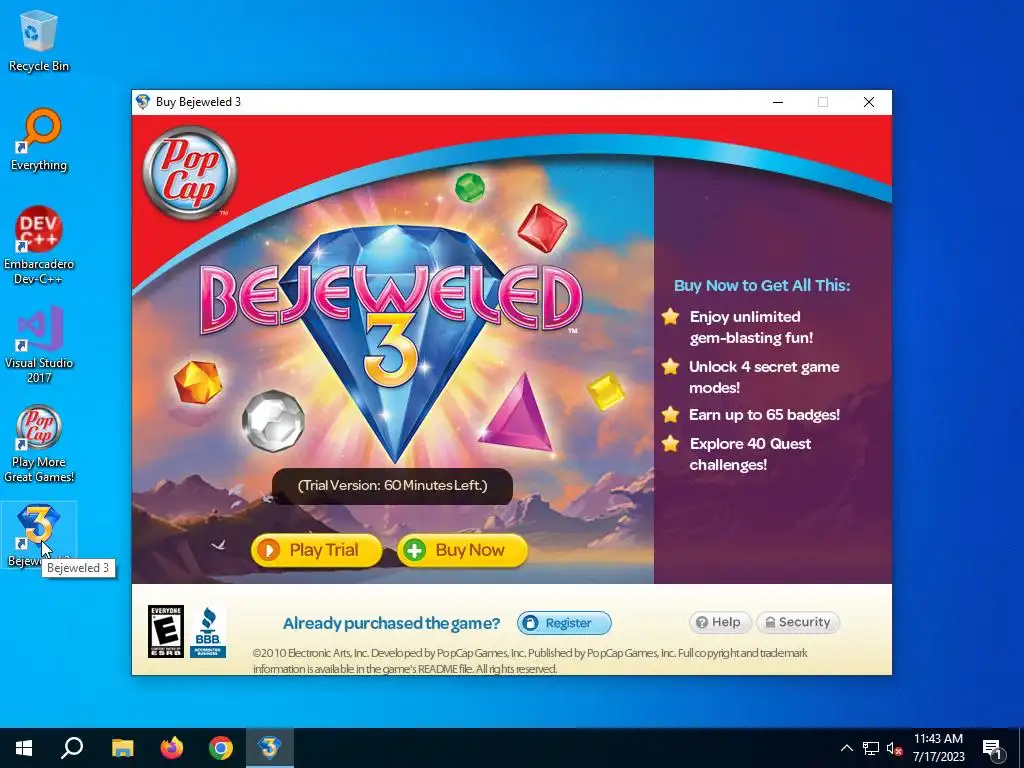Click Bejeweled 3 taskbar button
This screenshot has height=768, width=1024.
[x=270, y=748]
